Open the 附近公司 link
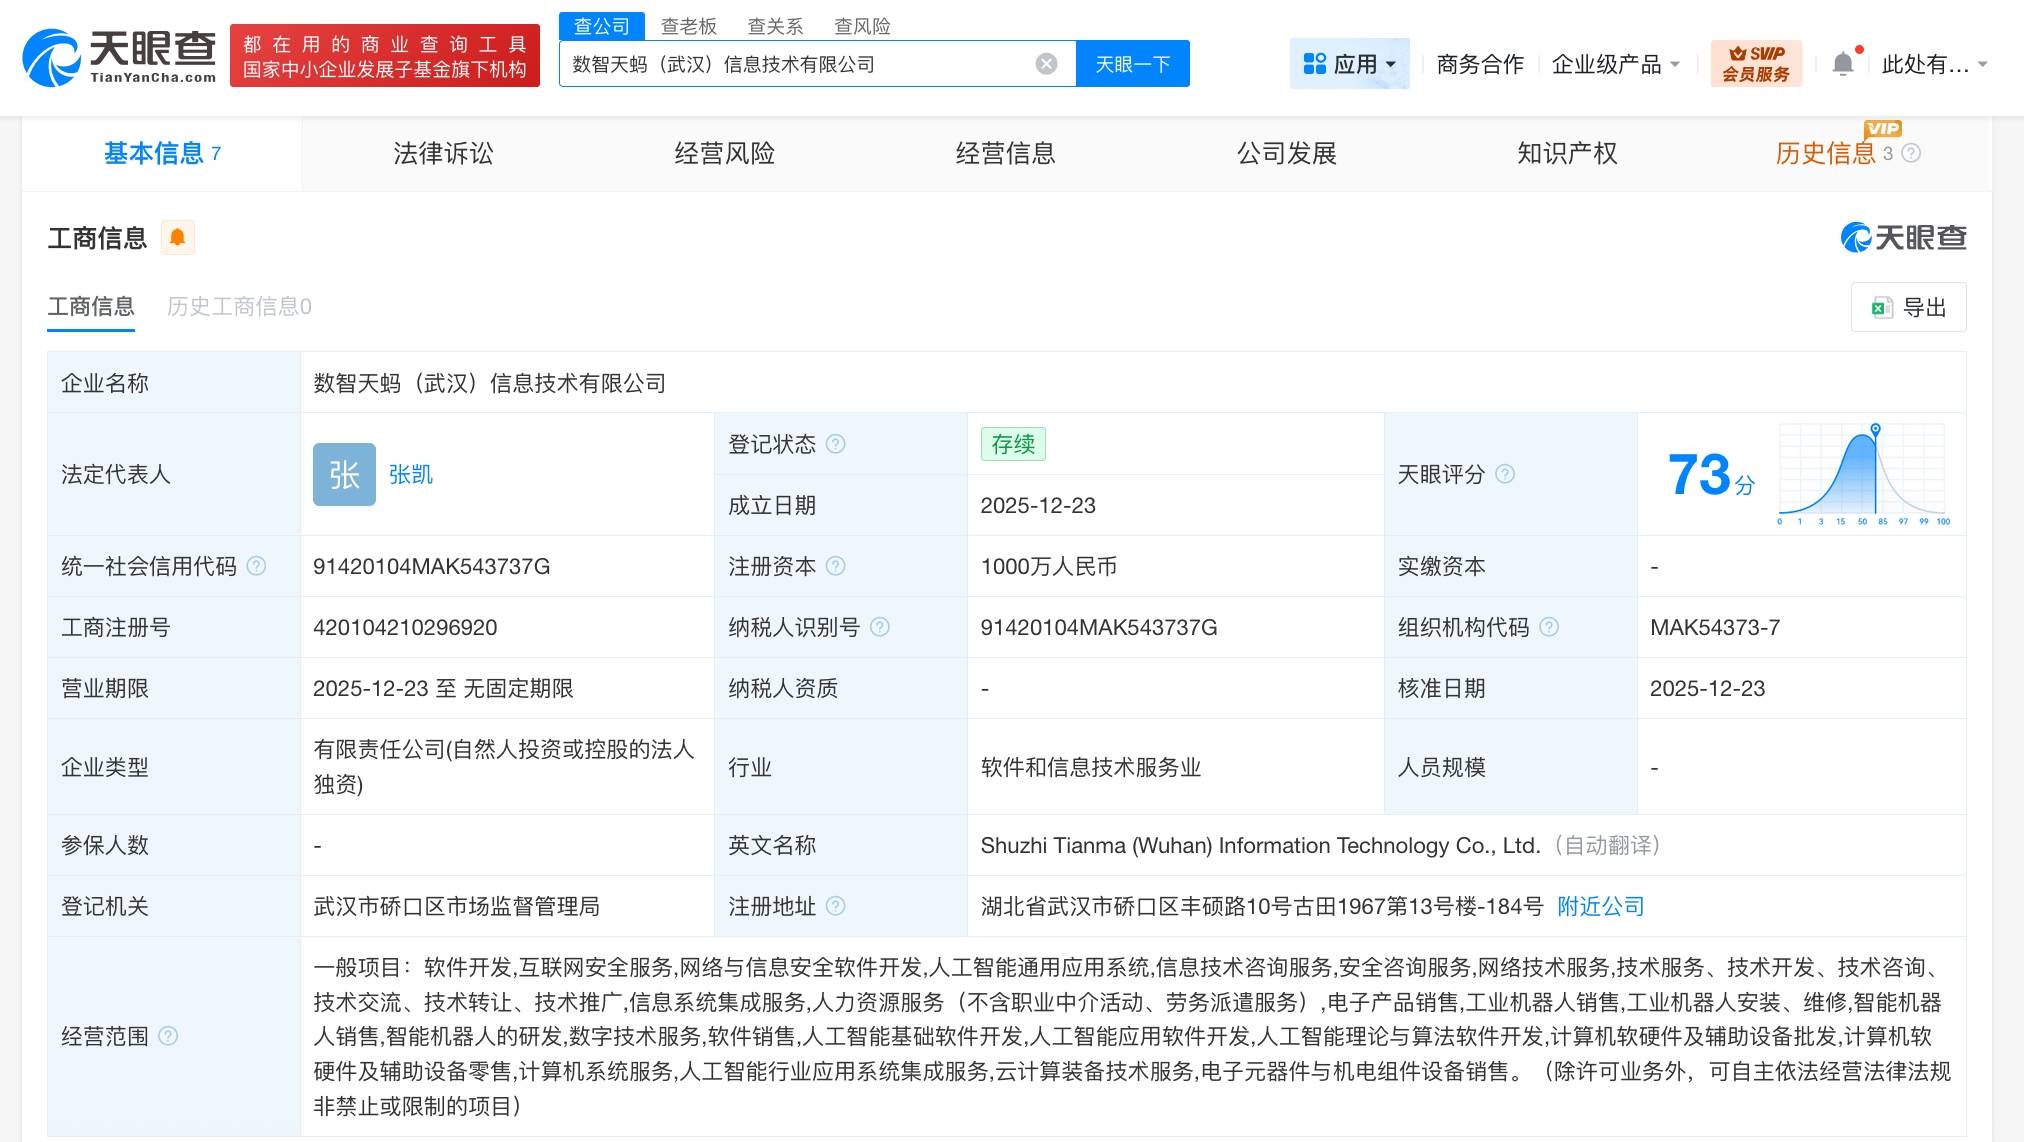 coord(1600,906)
